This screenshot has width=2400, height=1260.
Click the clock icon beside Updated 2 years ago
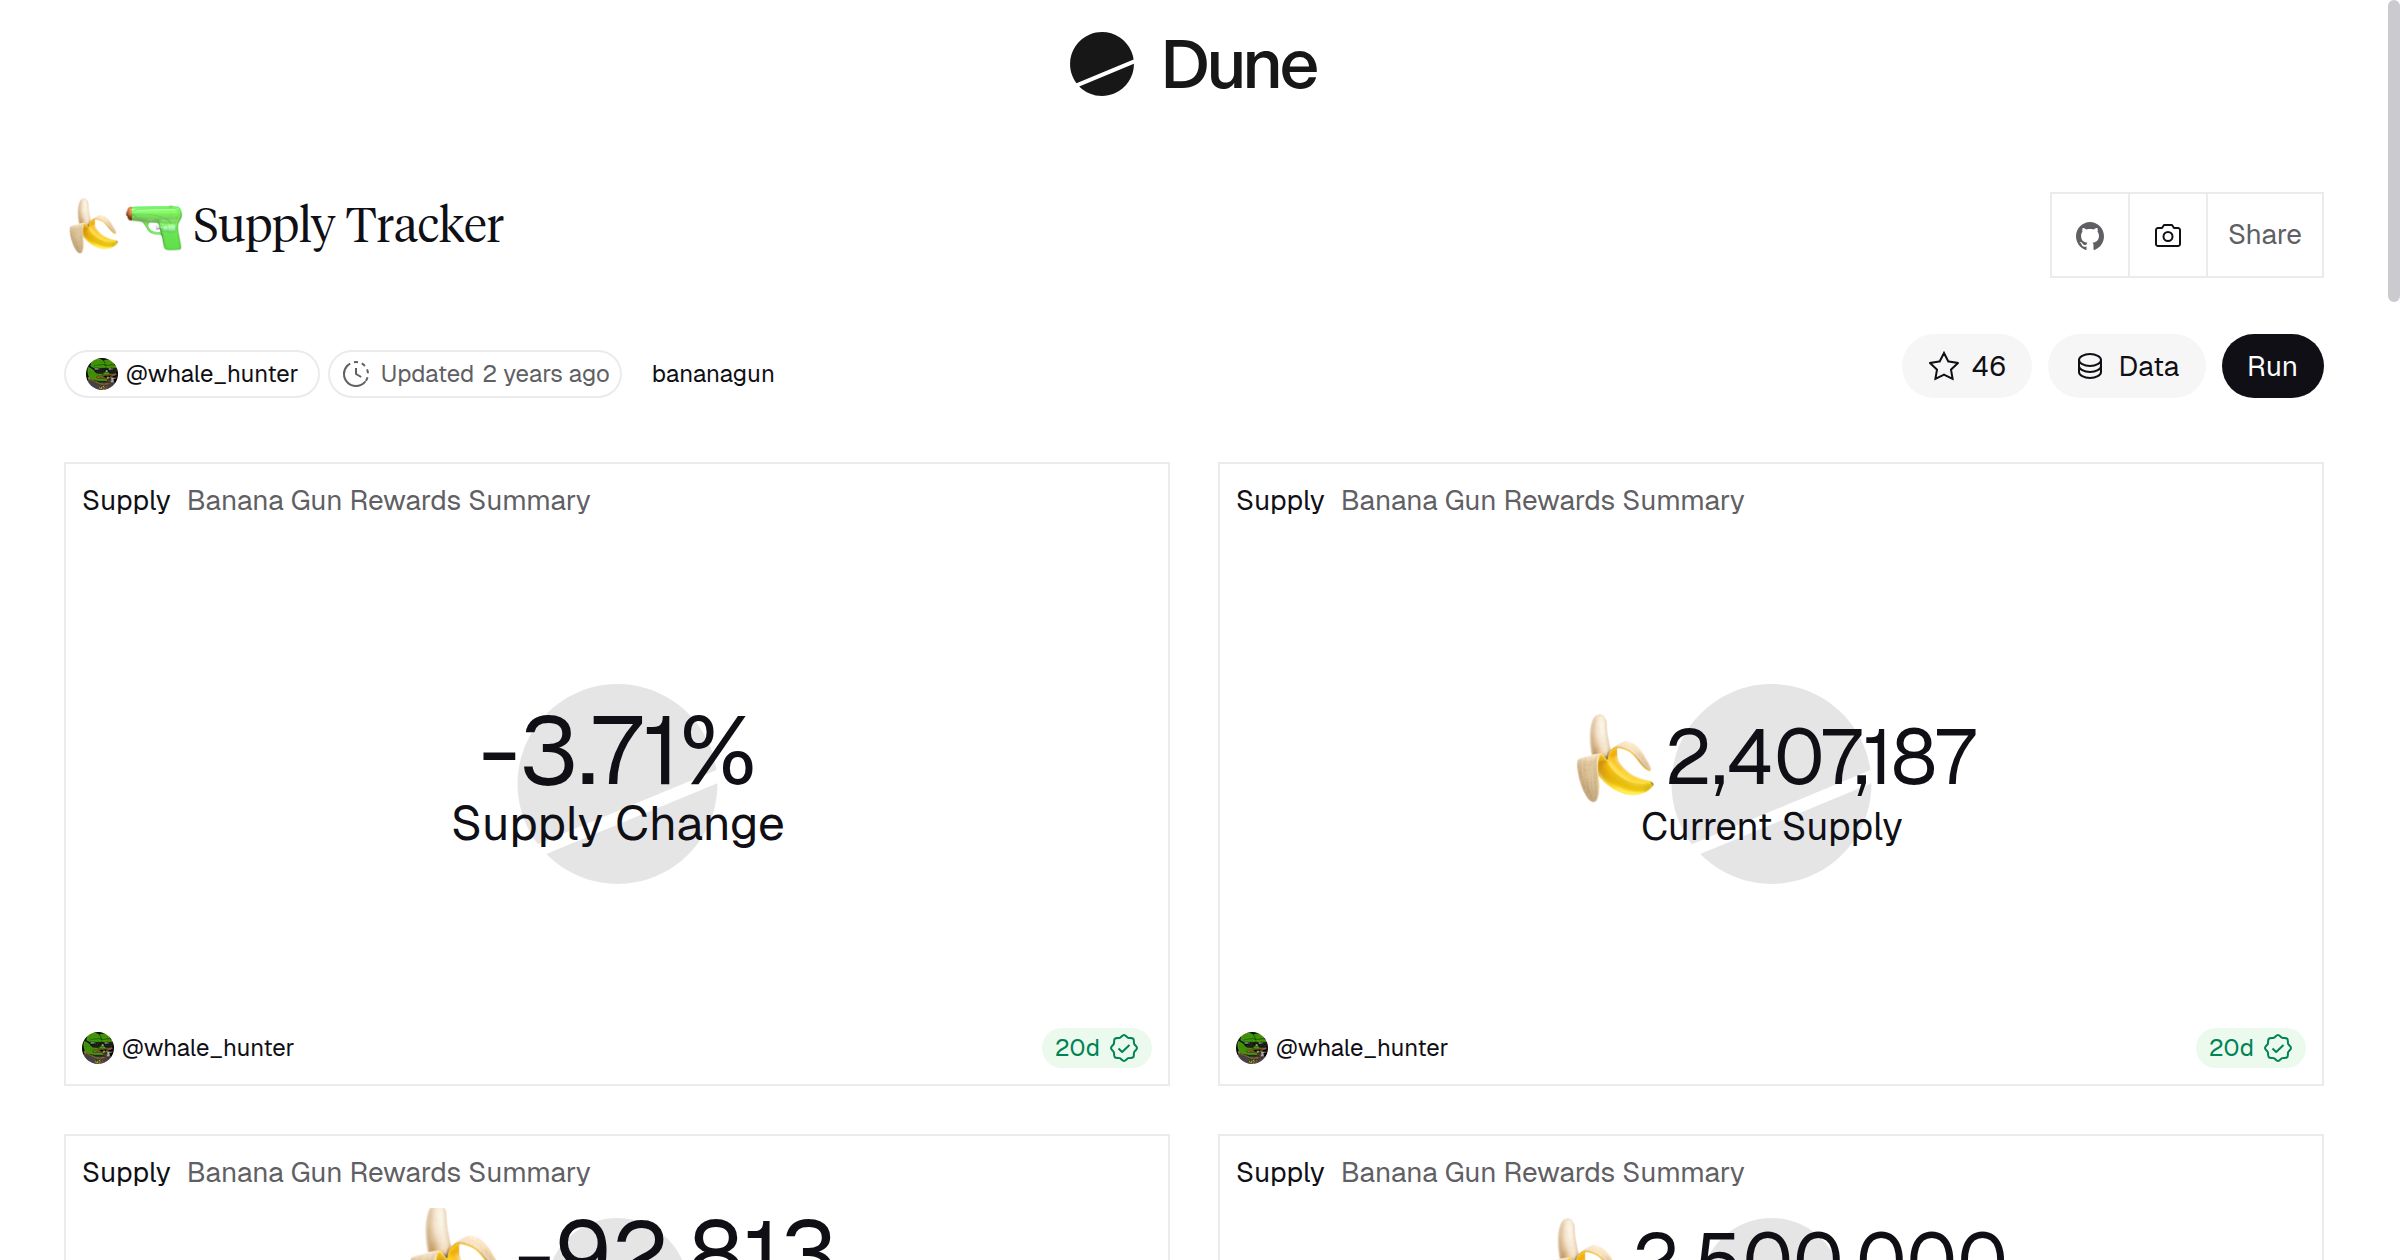pyautogui.click(x=357, y=373)
